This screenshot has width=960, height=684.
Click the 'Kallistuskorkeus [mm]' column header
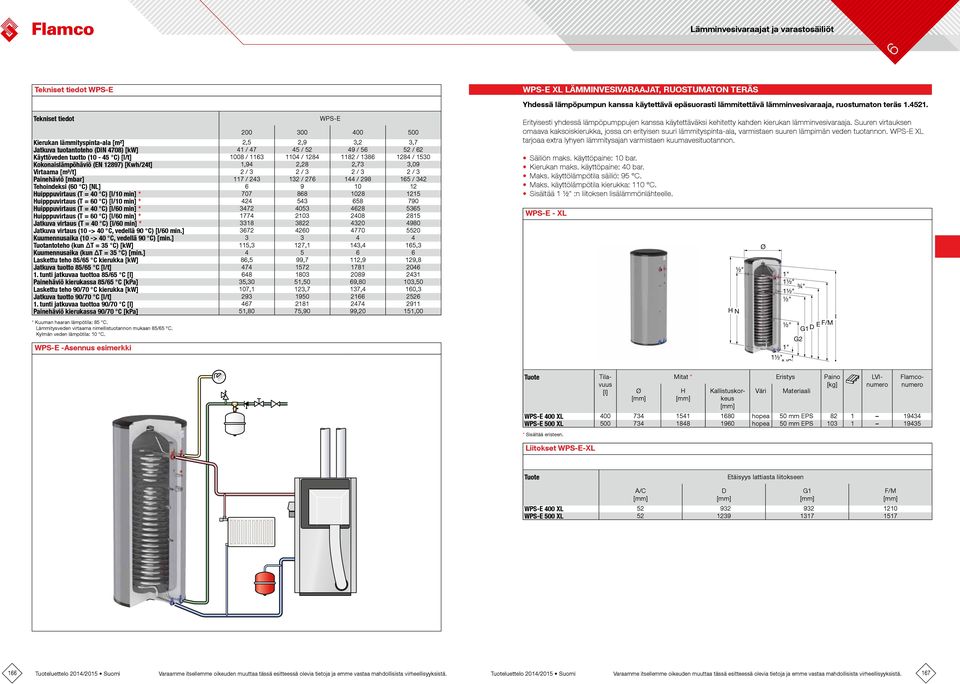[x=727, y=398]
